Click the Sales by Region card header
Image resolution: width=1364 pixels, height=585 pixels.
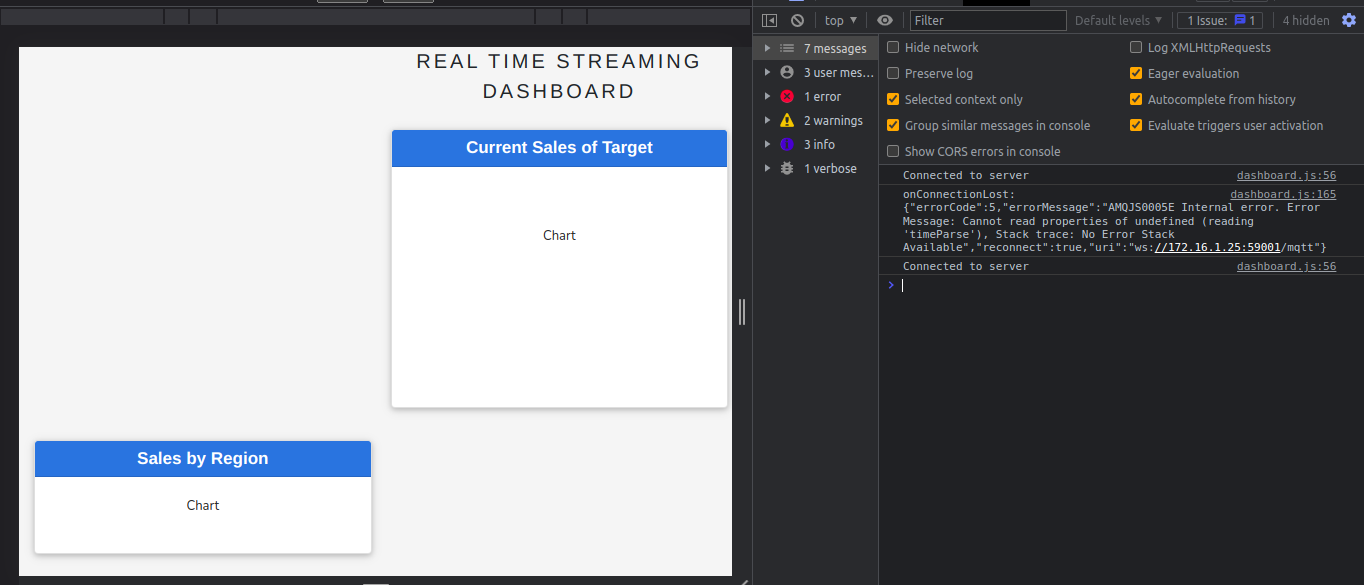pyautogui.click(x=203, y=459)
